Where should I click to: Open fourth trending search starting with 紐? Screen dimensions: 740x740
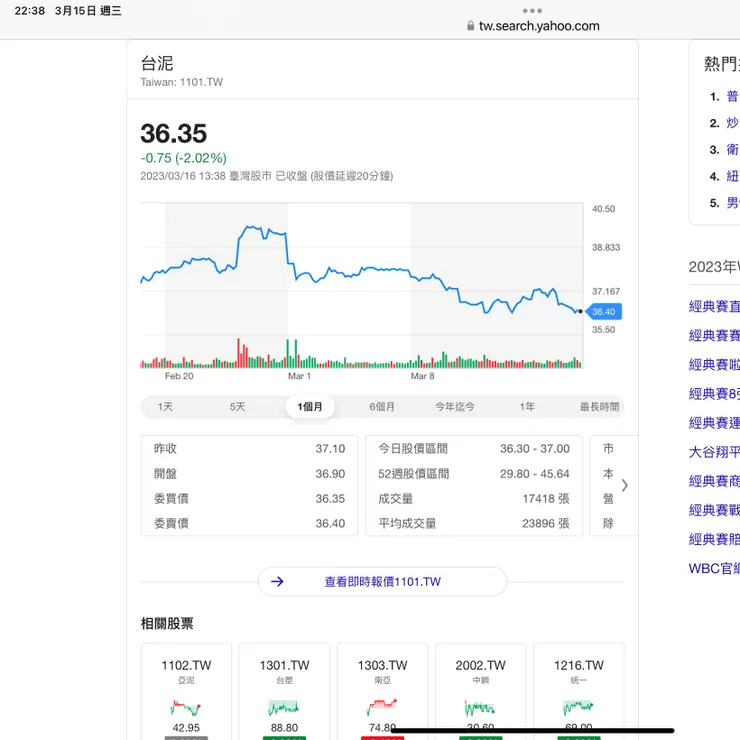pos(732,176)
